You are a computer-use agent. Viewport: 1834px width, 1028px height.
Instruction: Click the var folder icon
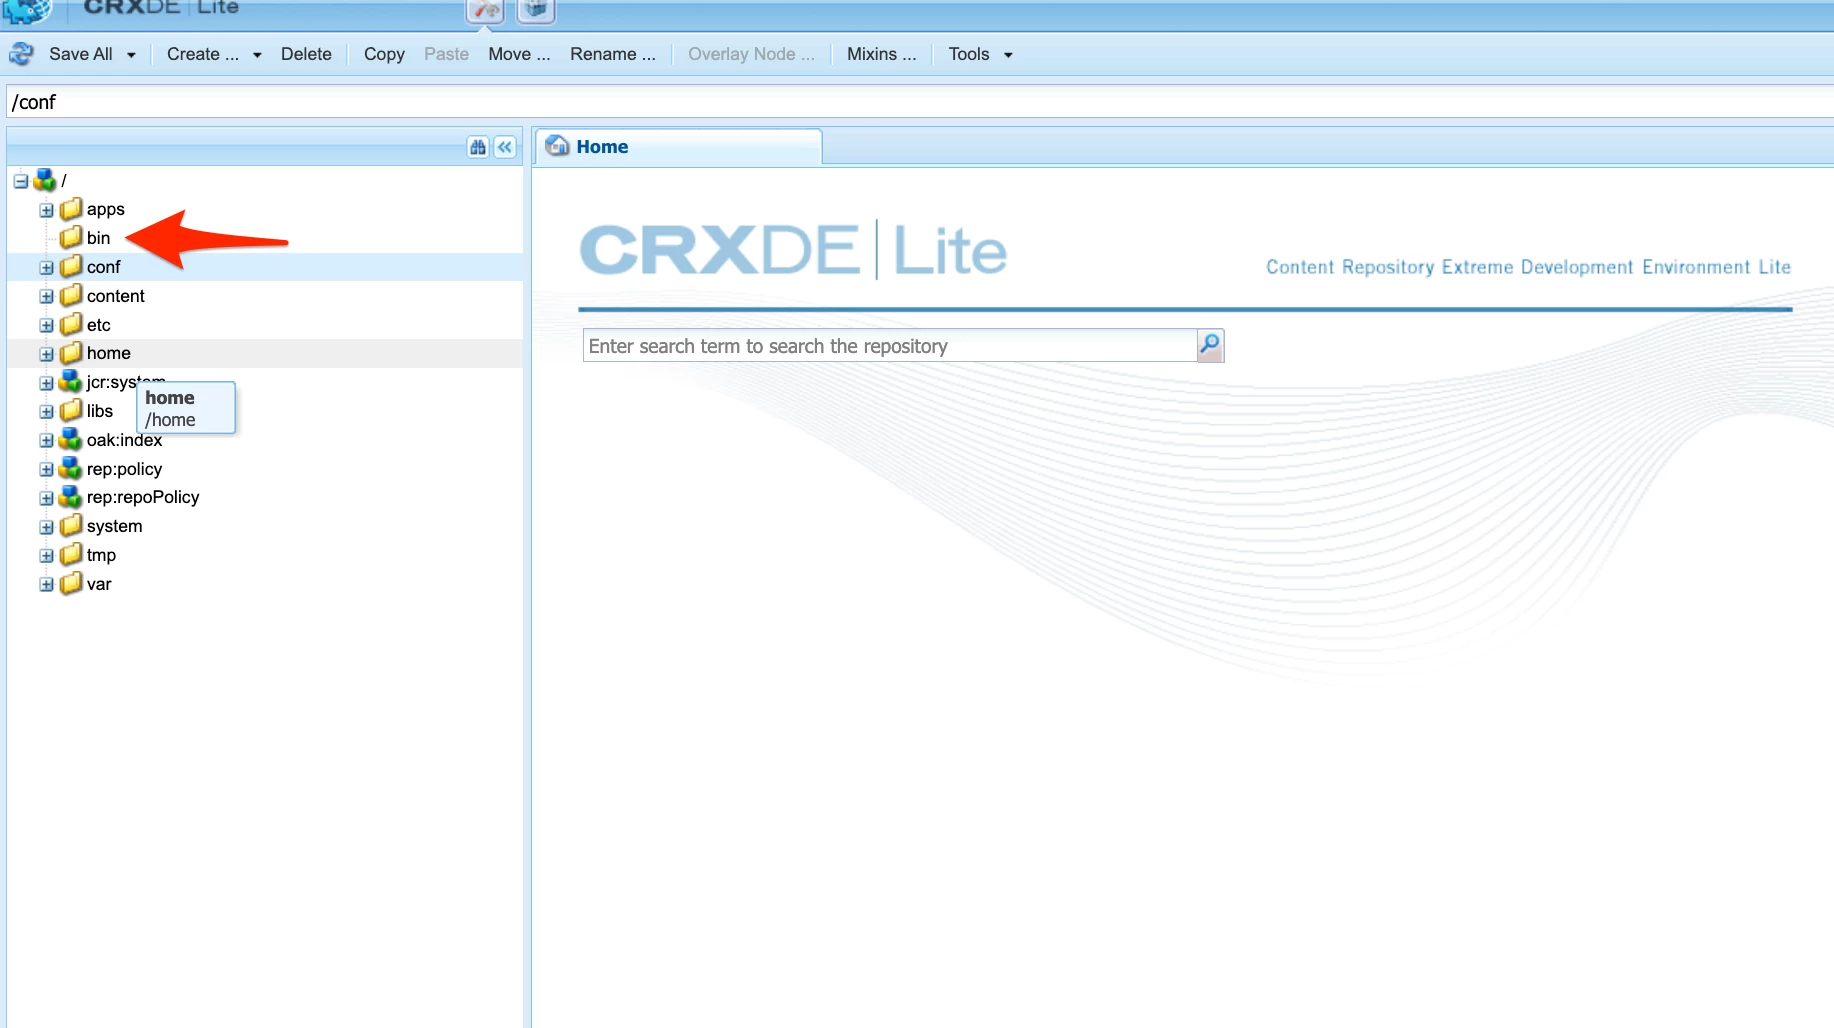click(70, 584)
